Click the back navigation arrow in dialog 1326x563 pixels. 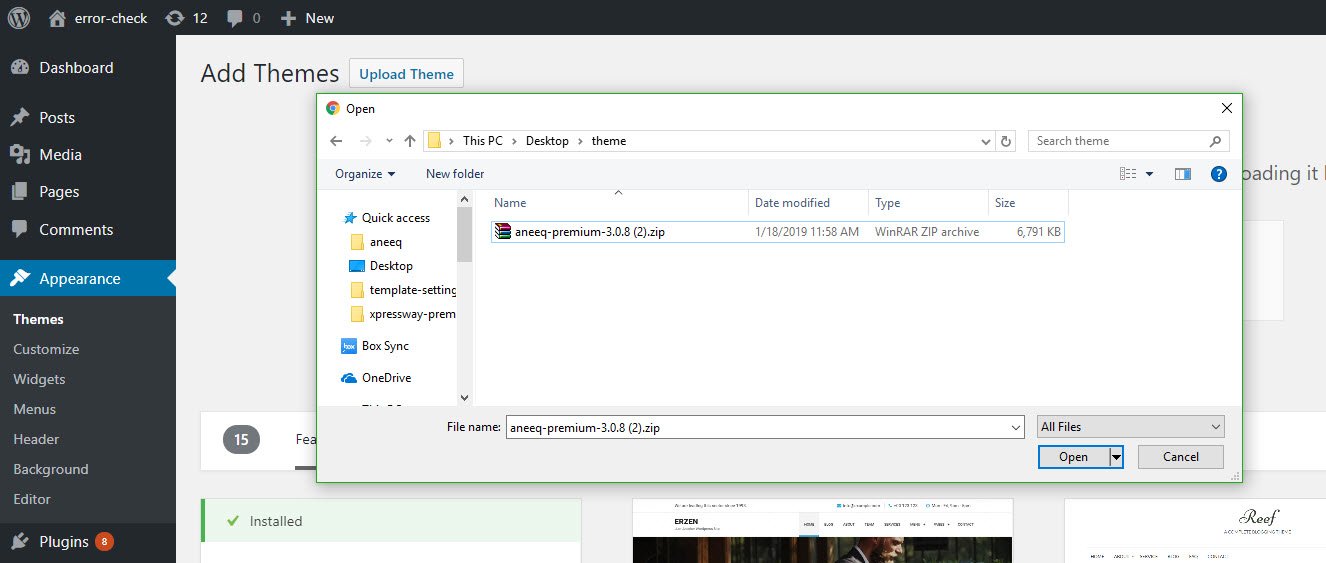point(338,141)
